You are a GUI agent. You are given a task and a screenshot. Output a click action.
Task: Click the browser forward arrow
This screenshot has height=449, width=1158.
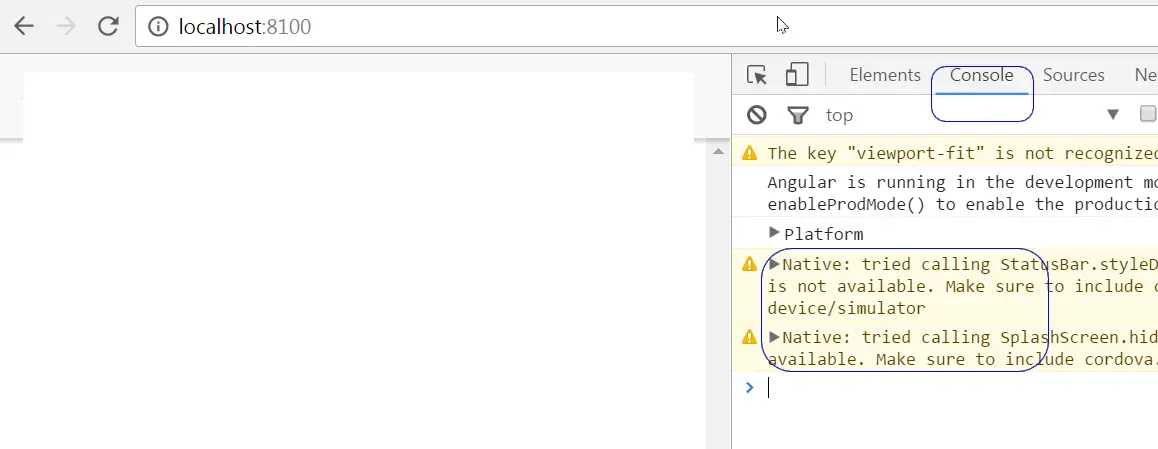pos(66,27)
